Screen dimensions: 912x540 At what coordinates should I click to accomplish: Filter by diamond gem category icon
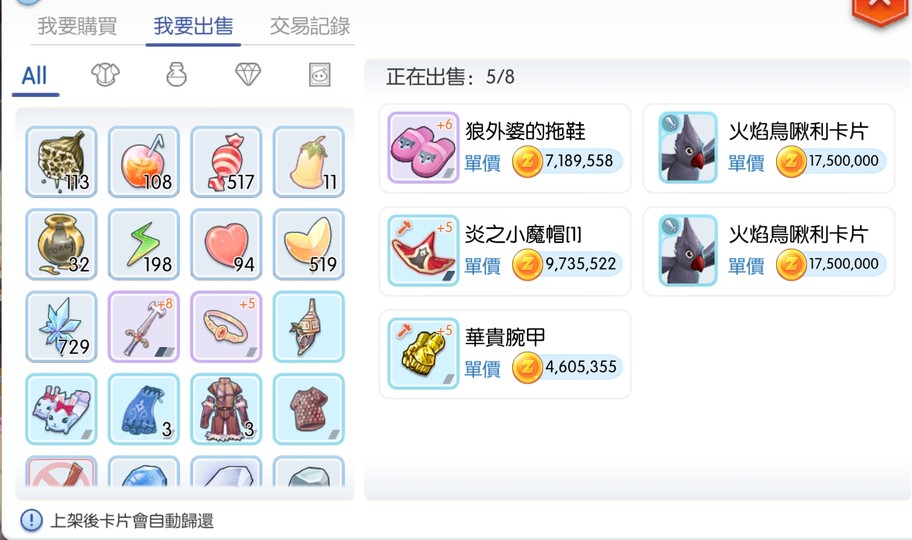tap(248, 74)
